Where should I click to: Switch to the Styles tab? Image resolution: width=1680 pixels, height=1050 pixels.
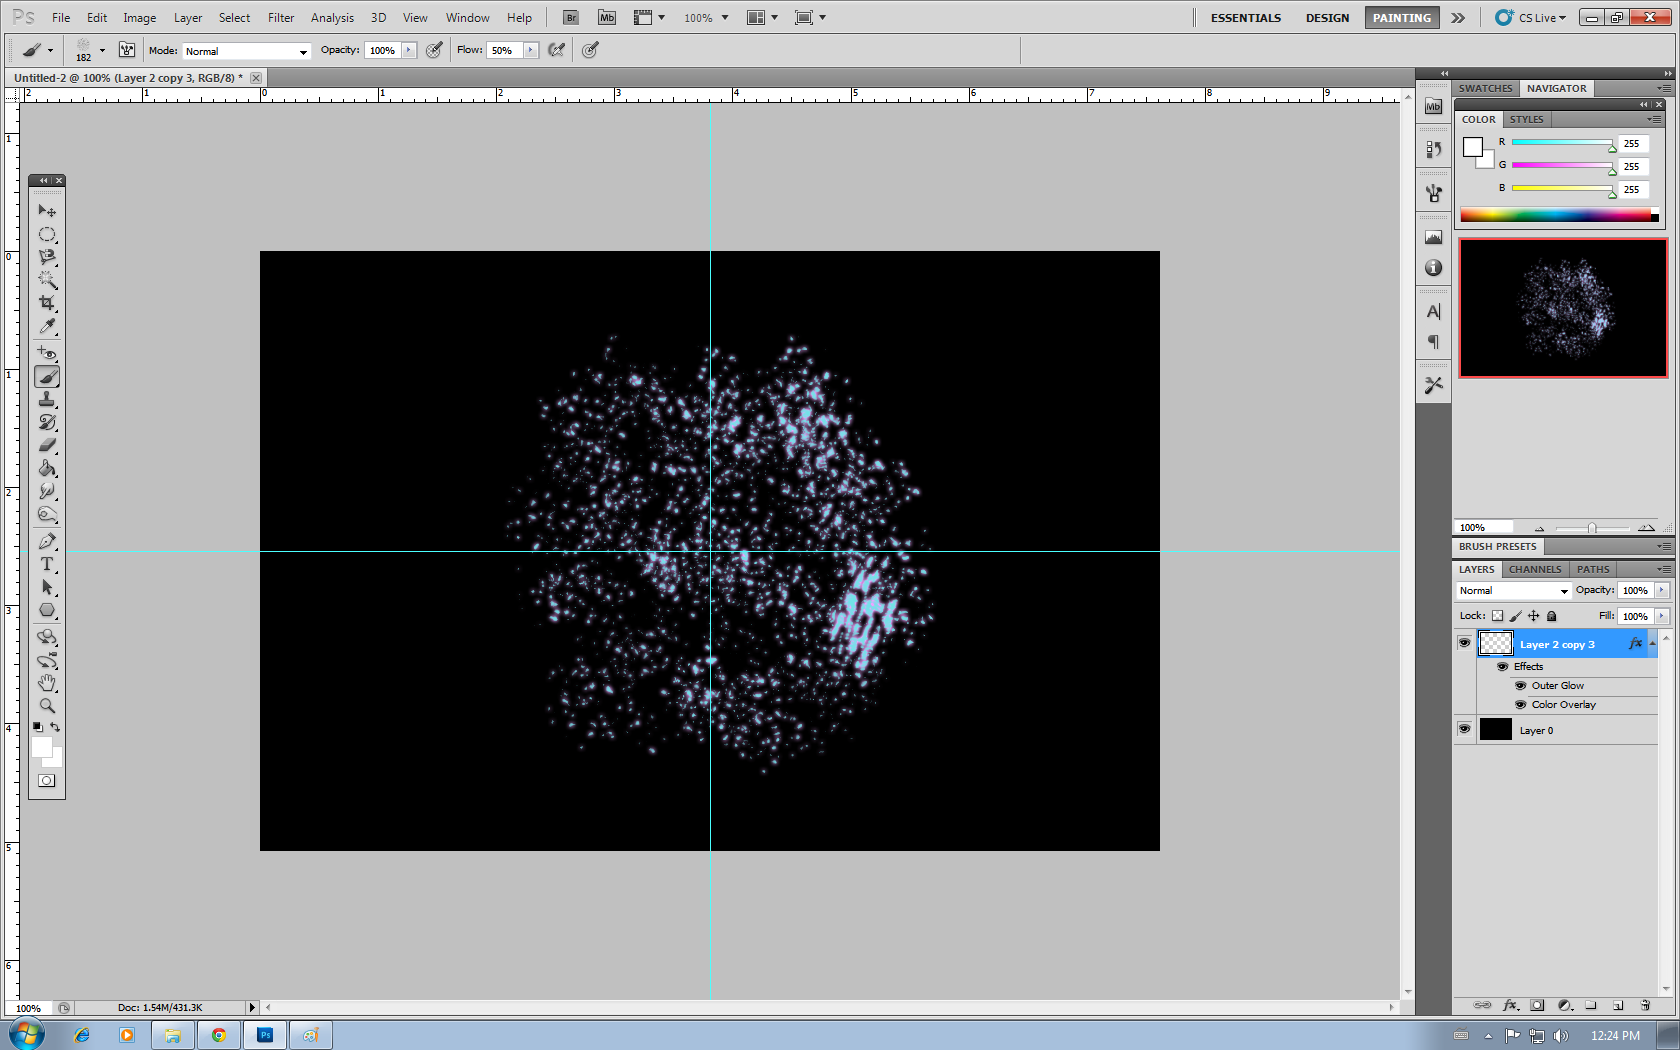pos(1526,119)
